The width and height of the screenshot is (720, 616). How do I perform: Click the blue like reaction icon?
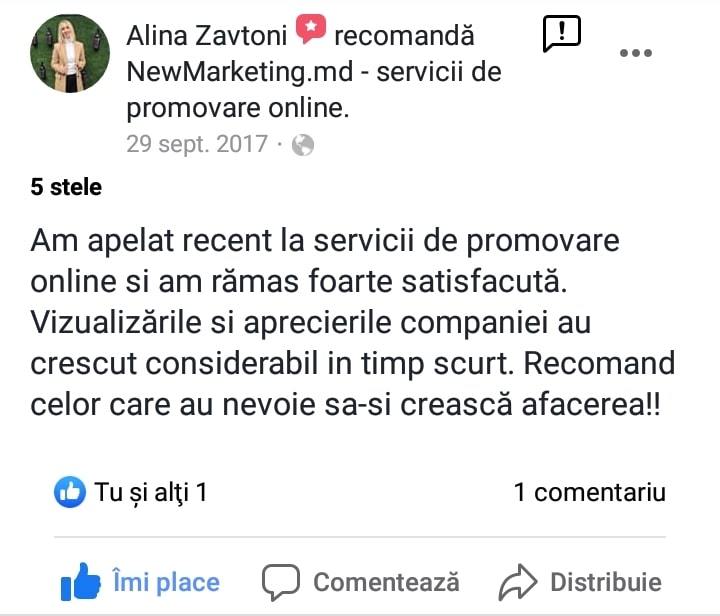click(70, 492)
